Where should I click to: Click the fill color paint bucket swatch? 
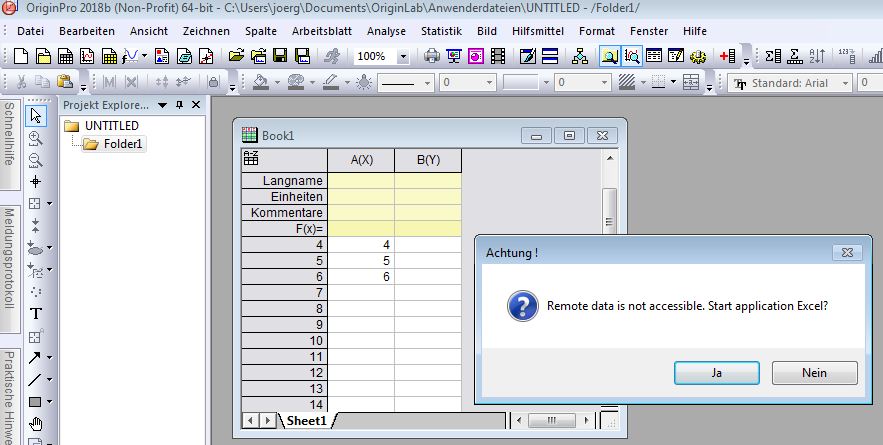click(261, 82)
